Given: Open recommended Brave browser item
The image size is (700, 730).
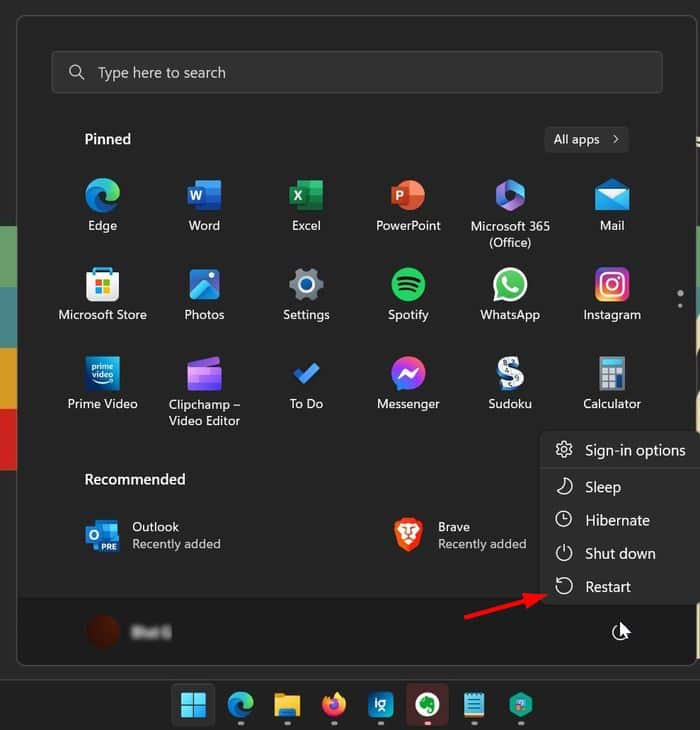Looking at the screenshot, I should (x=460, y=535).
